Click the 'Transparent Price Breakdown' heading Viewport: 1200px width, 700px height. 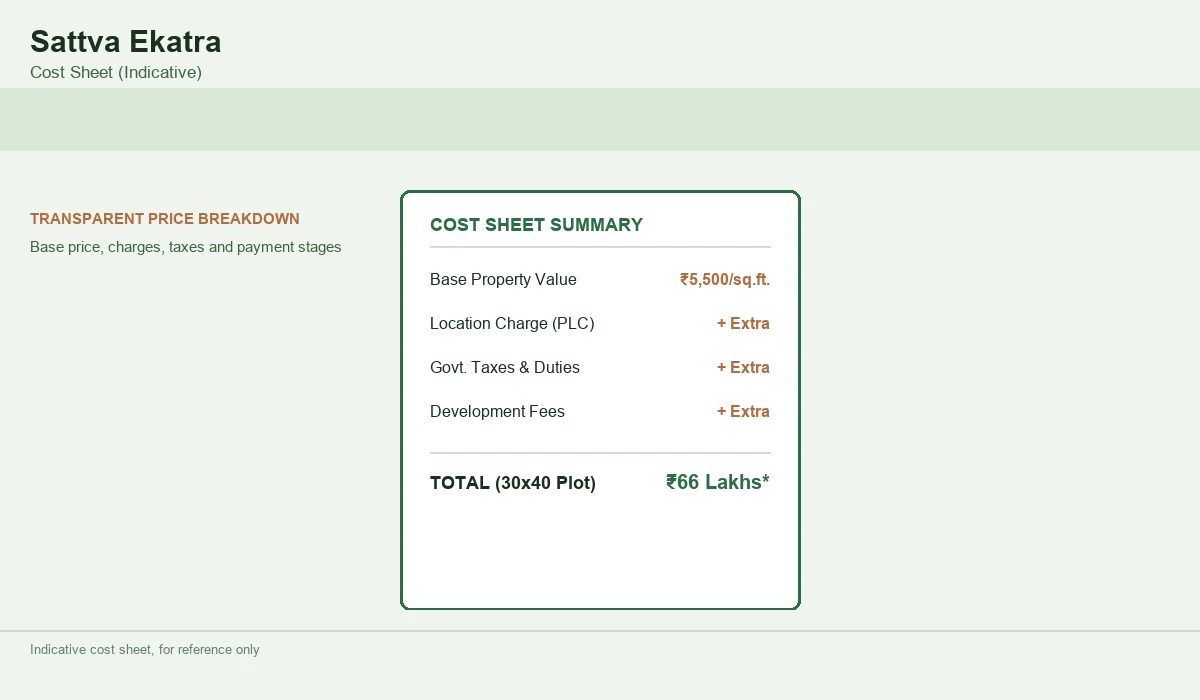(x=165, y=219)
